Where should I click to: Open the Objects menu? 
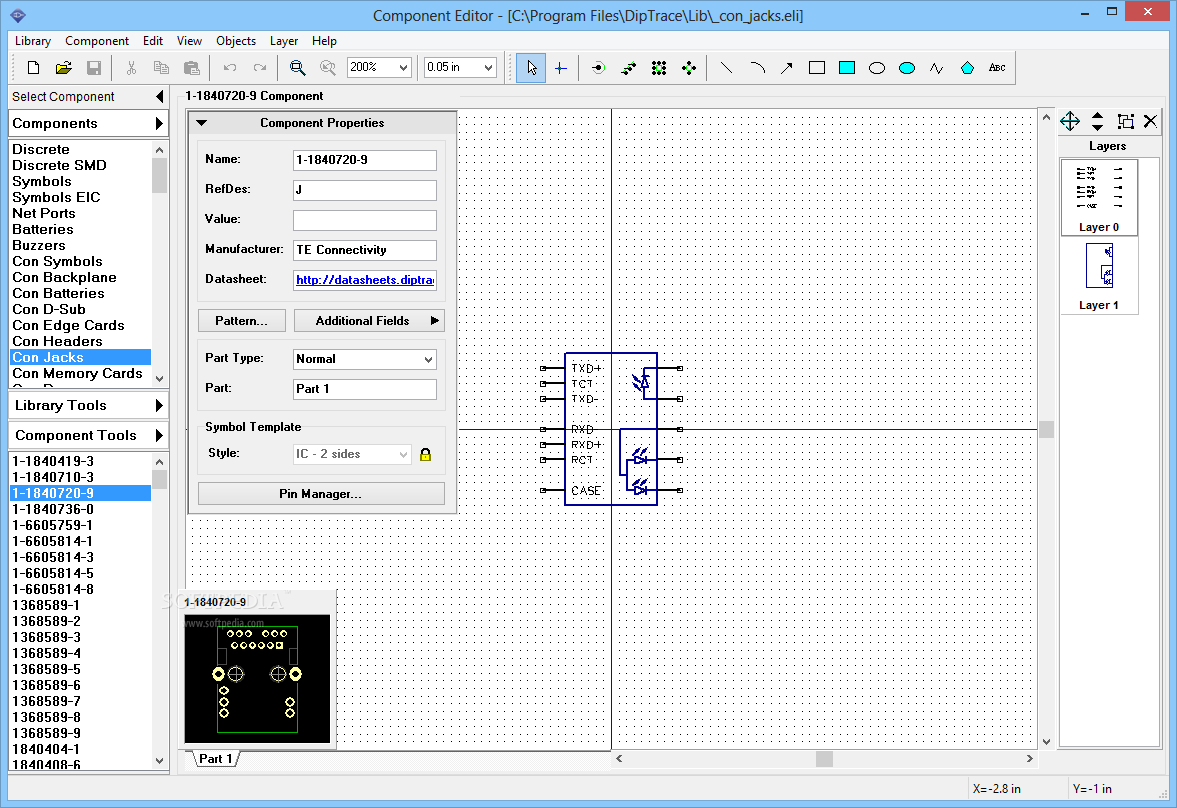236,41
